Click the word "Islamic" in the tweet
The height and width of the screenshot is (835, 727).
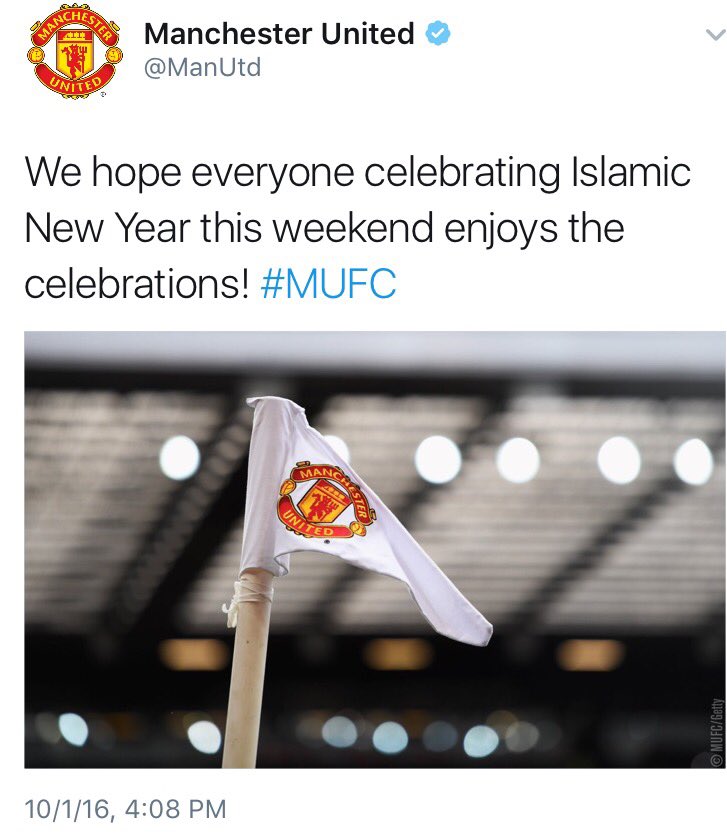coord(631,172)
